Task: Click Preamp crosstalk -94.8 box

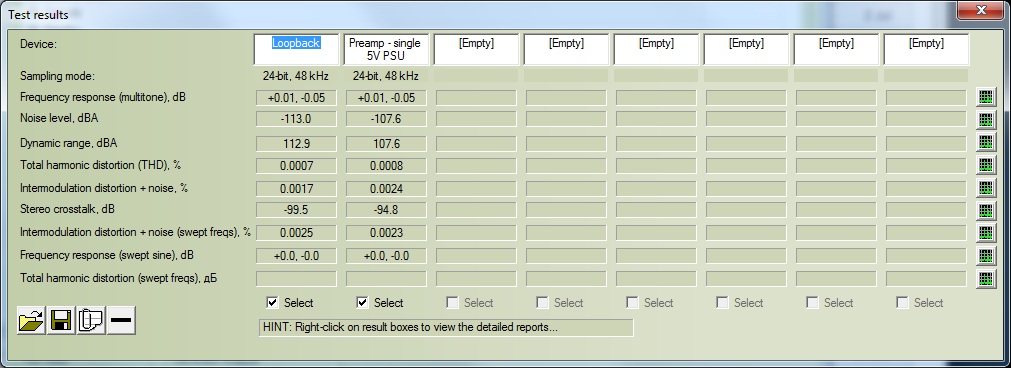Action: [386, 210]
